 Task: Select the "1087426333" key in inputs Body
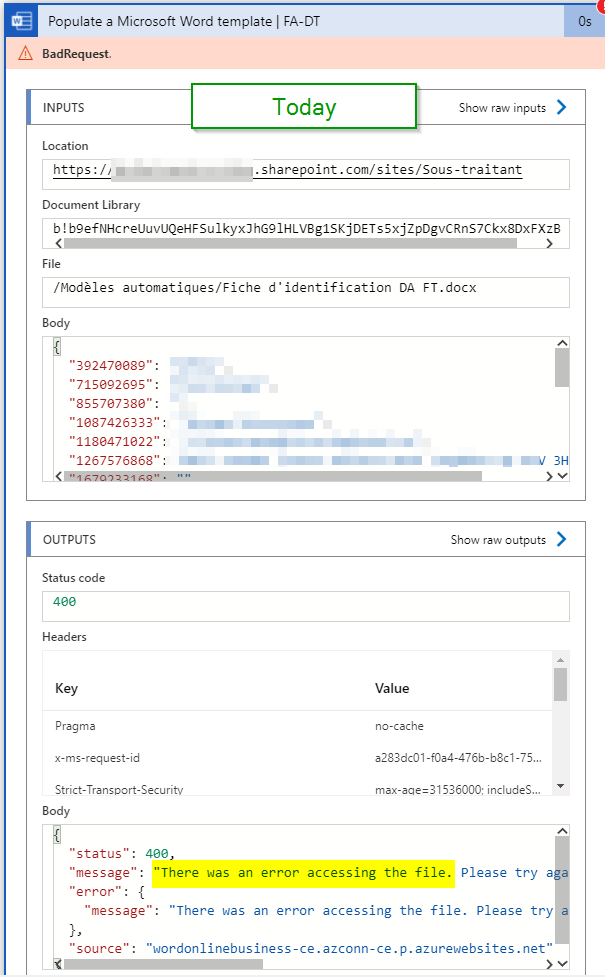115,422
